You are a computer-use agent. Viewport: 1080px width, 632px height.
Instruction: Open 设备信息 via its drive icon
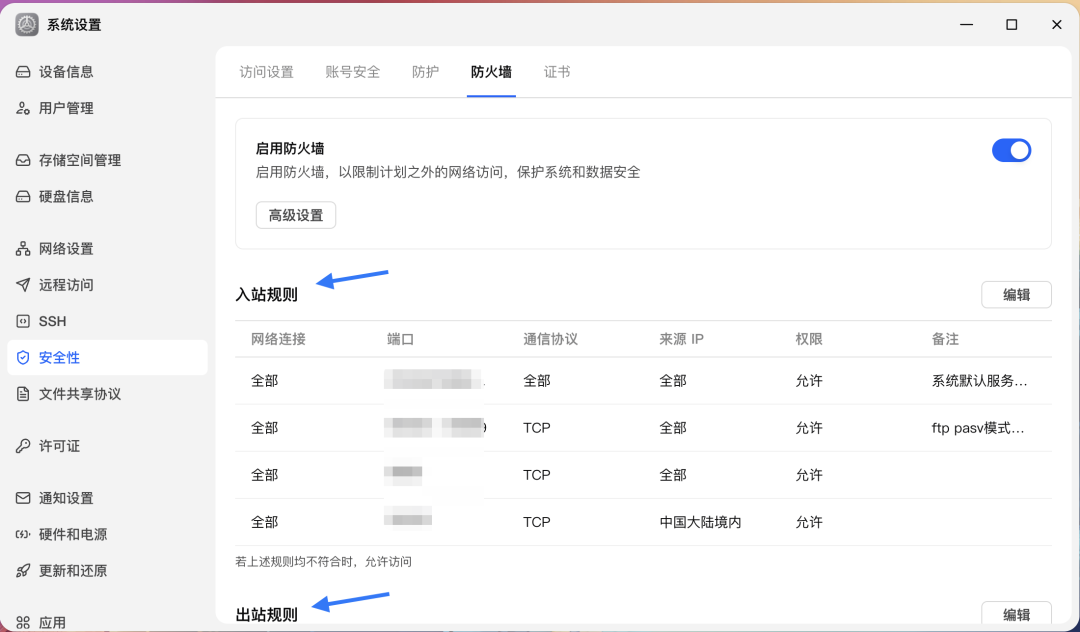[x=23, y=72]
